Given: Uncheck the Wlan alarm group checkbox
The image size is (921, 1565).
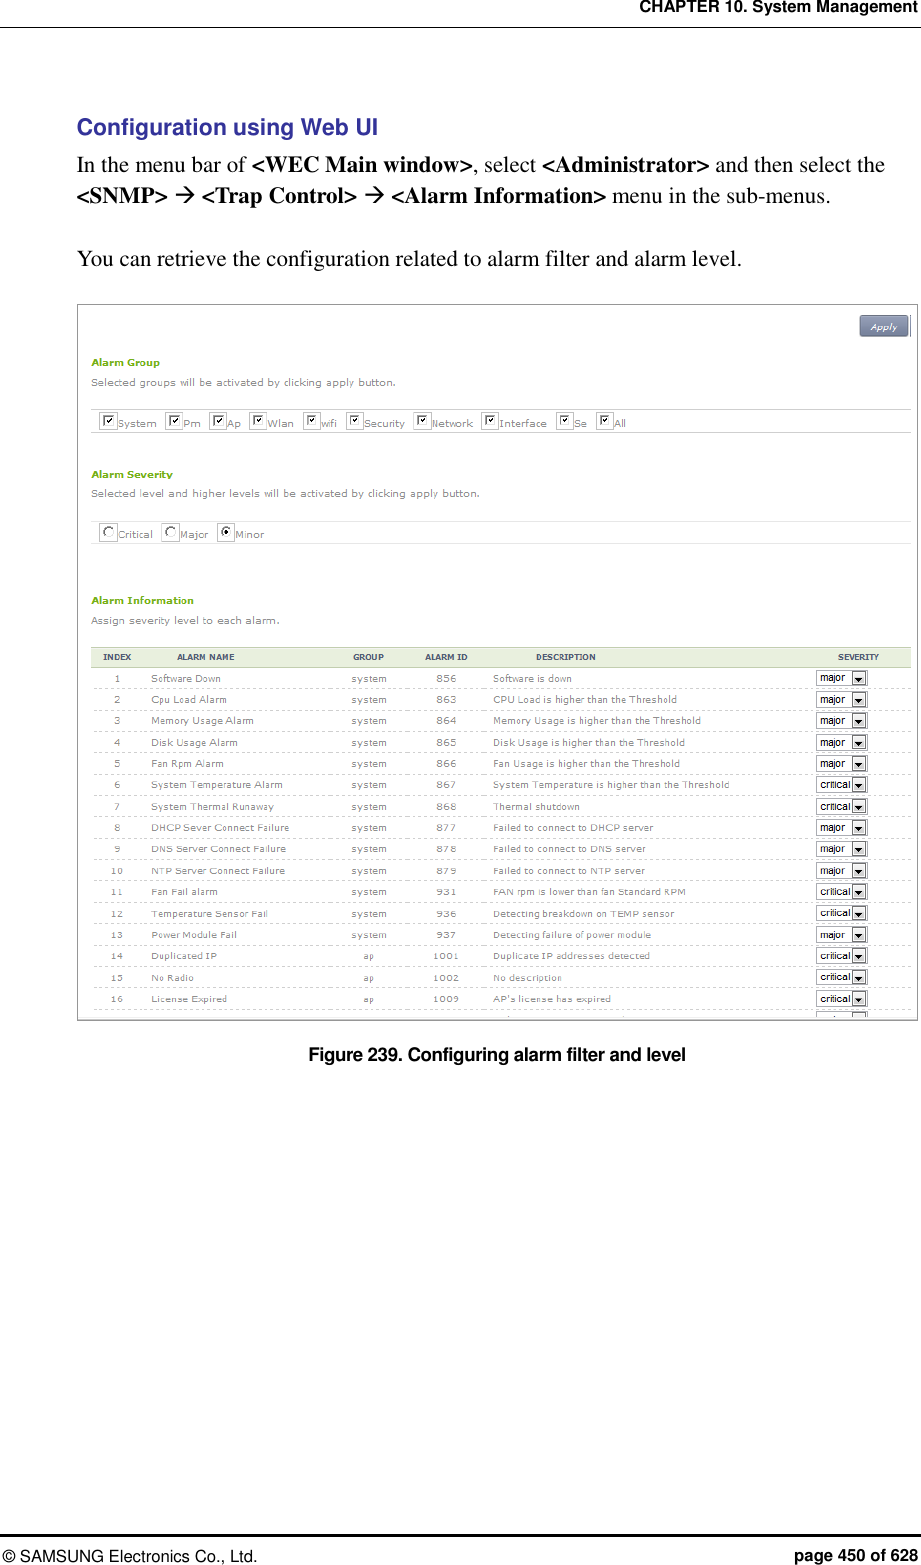Looking at the screenshot, I should [x=258, y=420].
